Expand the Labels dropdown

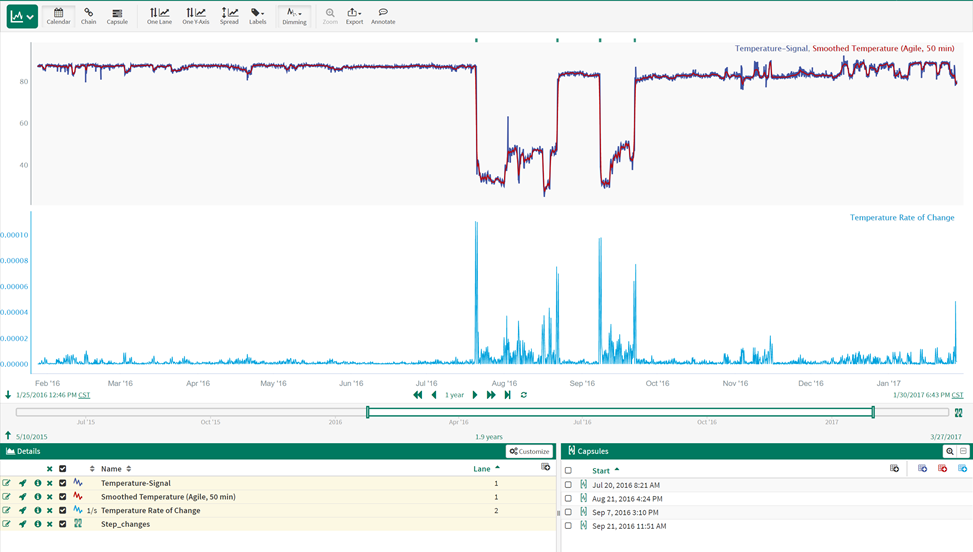[258, 16]
